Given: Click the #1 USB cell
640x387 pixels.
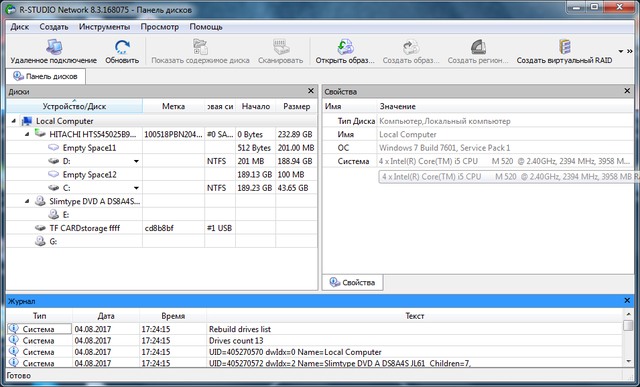Looking at the screenshot, I should click(219, 228).
